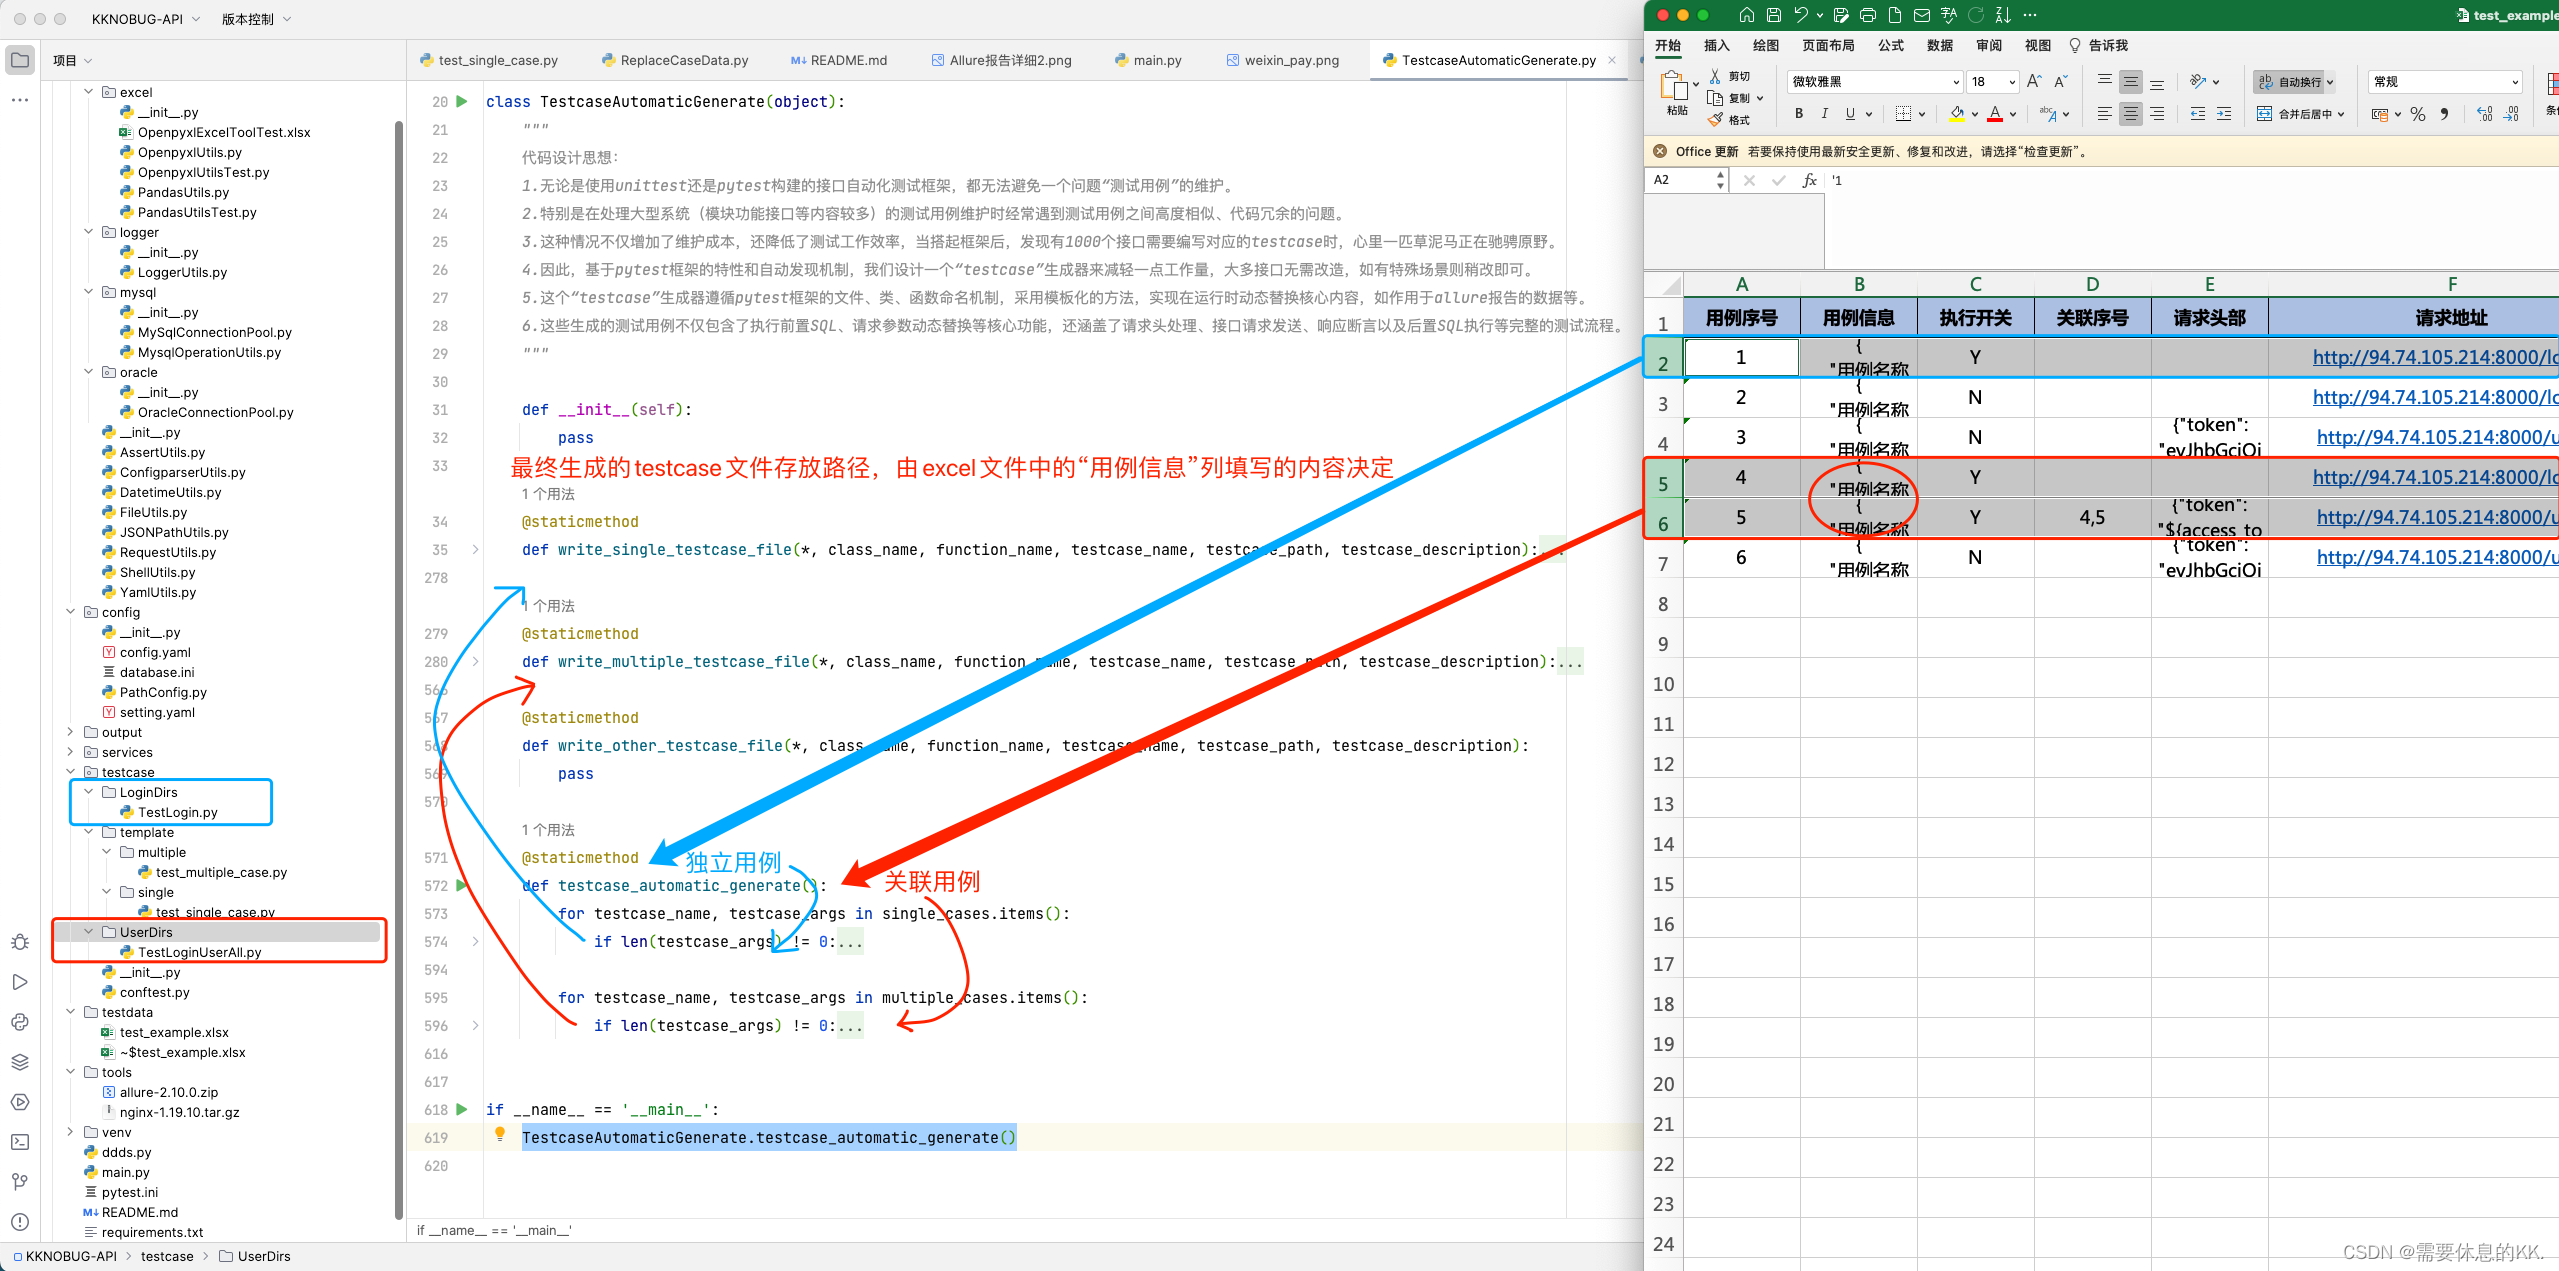
Task: Toggle Wrap Text (自动换行) button in Excel
Action: (2295, 82)
